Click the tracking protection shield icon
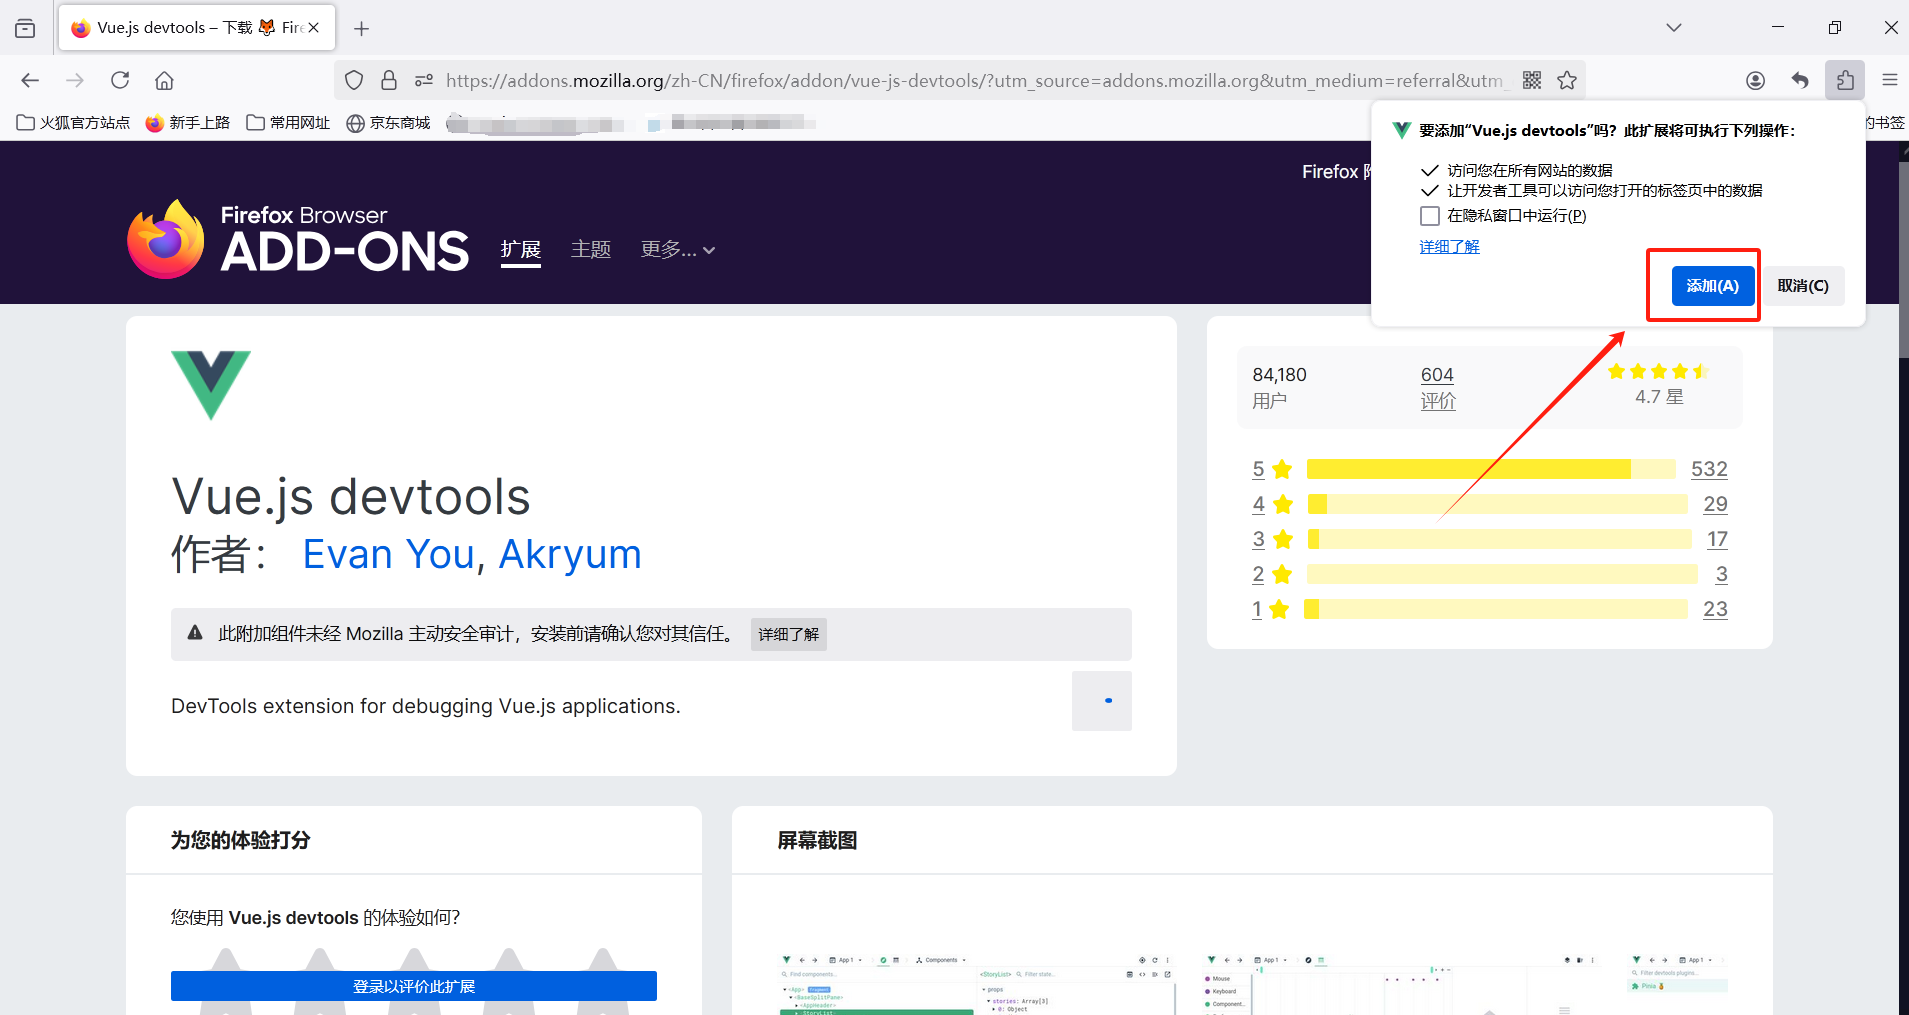The image size is (1909, 1015). (x=354, y=80)
